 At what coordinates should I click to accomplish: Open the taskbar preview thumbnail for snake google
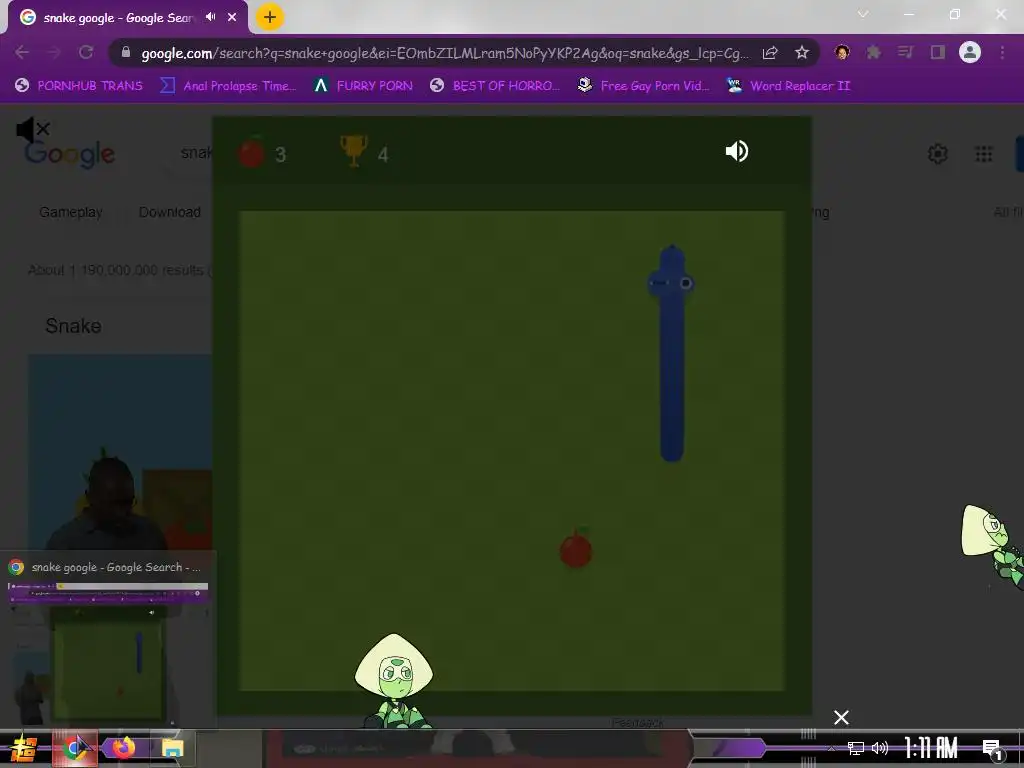pyautogui.click(x=108, y=640)
